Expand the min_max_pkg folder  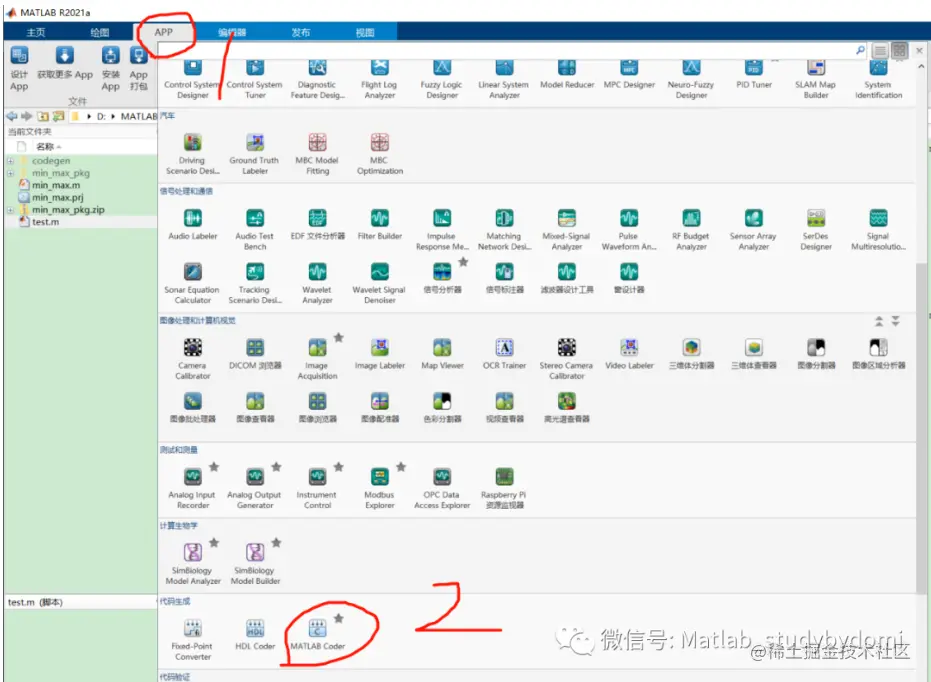[x=10, y=173]
